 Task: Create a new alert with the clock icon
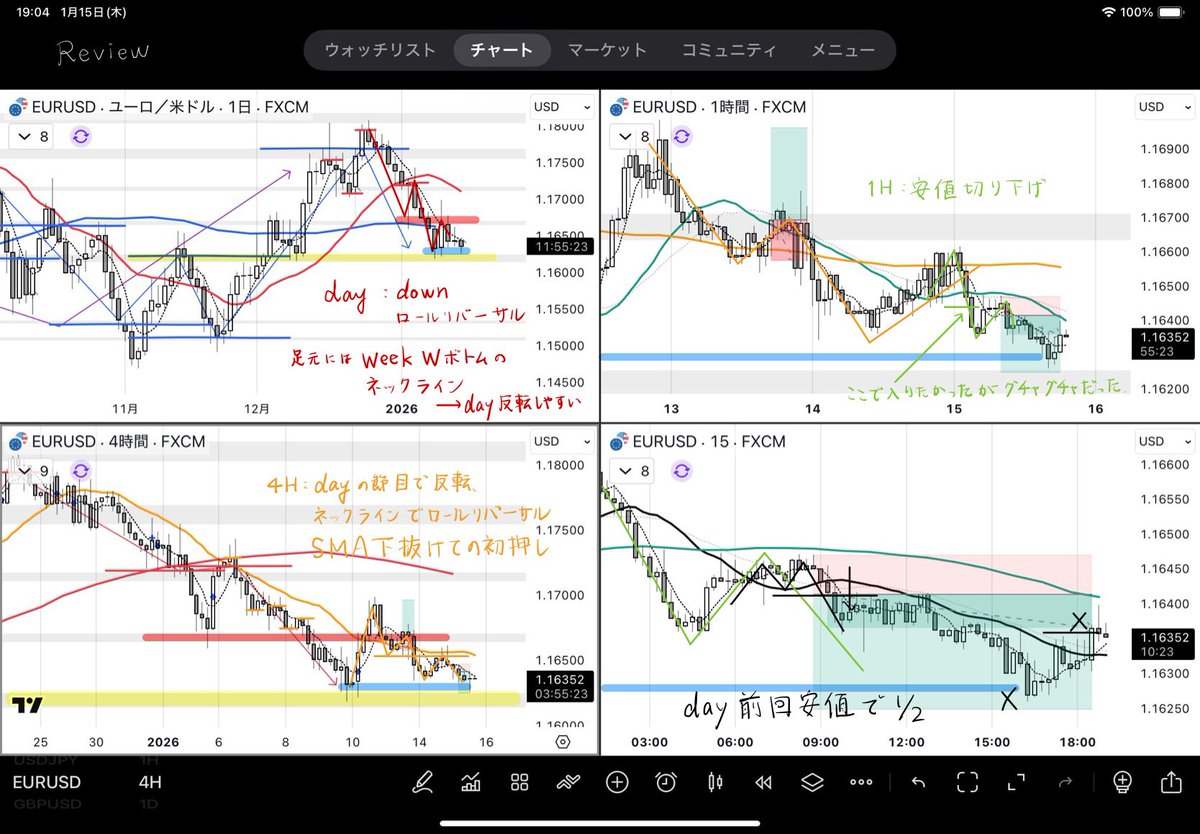[x=666, y=782]
